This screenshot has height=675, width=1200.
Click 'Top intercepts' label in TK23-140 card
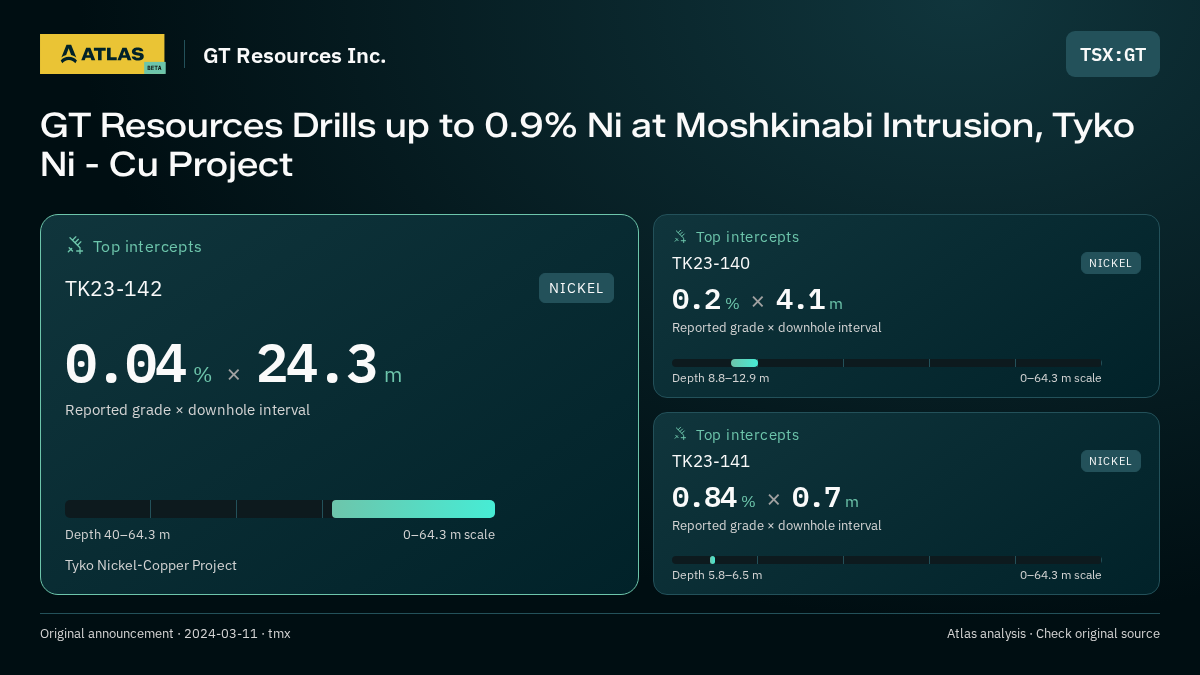click(747, 237)
